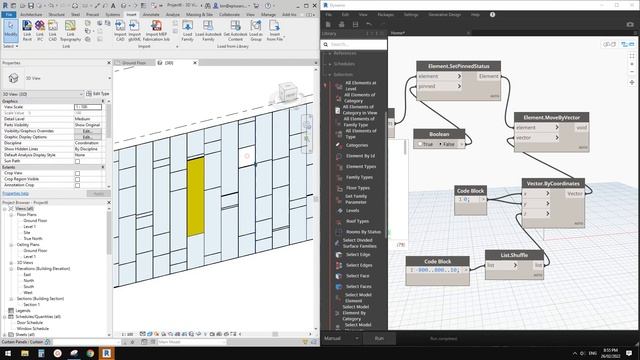Toggle the Sun Path checkbox
640x360 pixels.
[77, 161]
